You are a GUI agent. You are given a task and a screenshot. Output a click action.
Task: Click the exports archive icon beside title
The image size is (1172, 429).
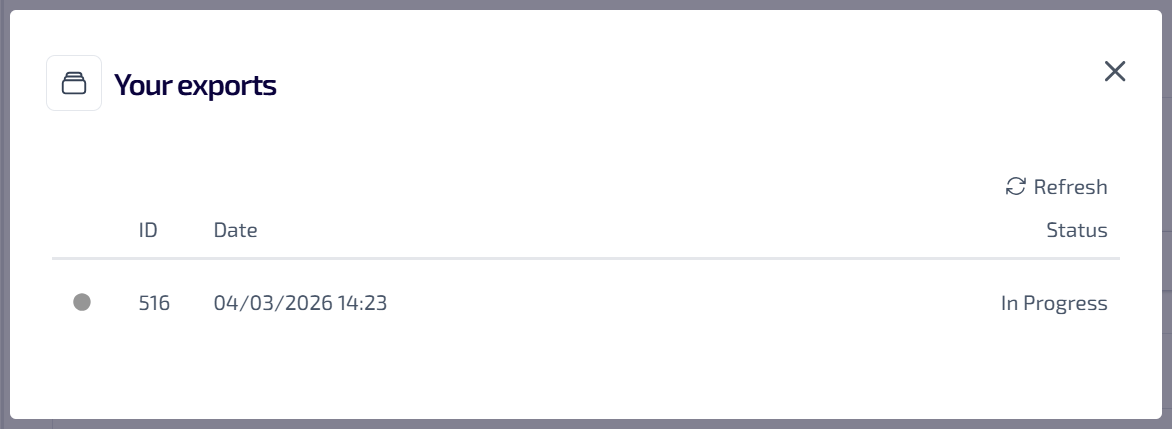click(74, 83)
